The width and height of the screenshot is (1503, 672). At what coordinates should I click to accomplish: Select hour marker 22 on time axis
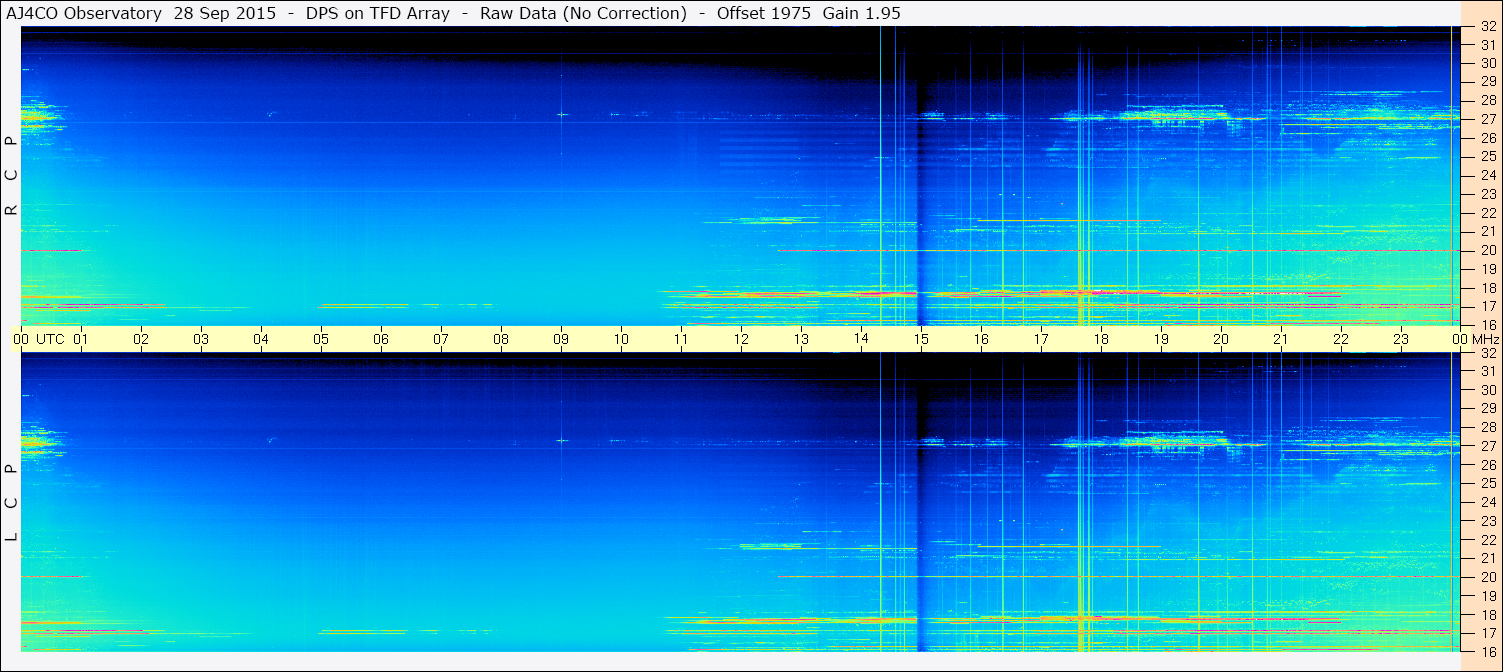click(1341, 339)
